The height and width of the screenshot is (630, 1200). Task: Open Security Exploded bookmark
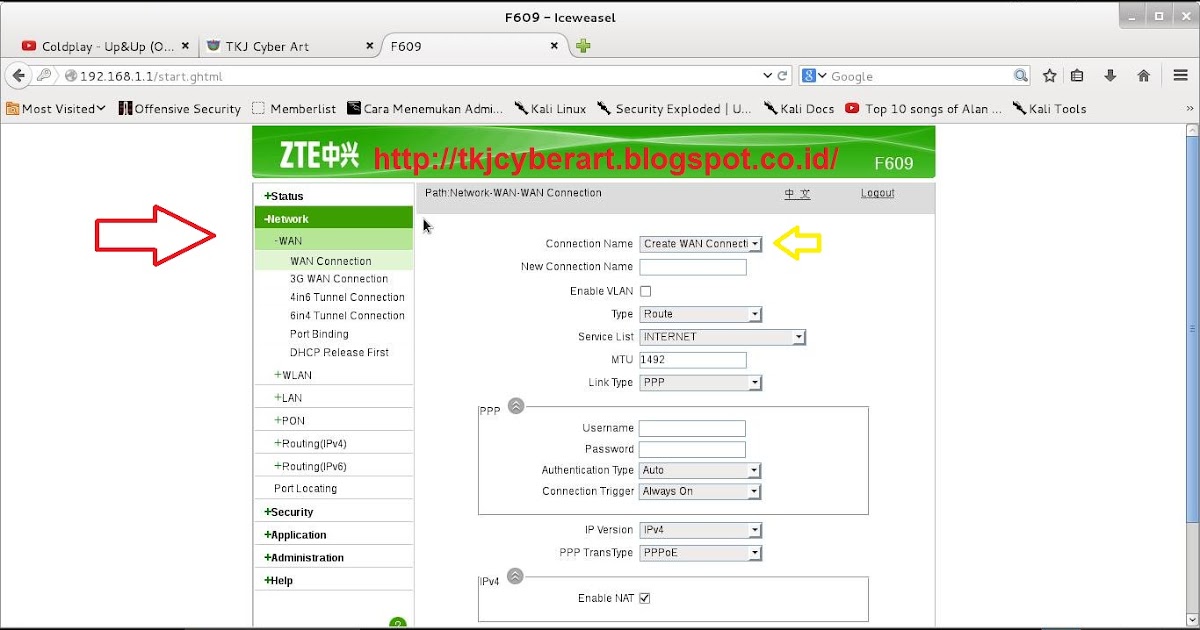[674, 109]
